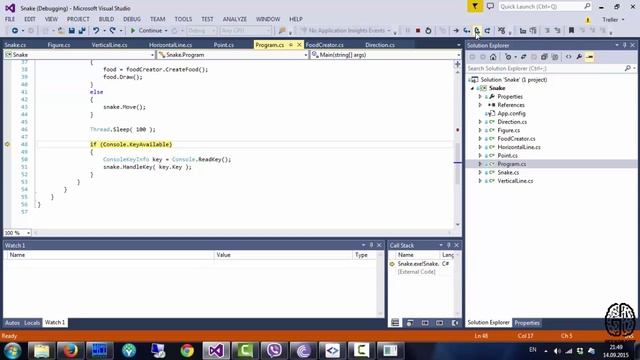Open the BUILD menu
640x360 pixels.
tap(106, 19)
